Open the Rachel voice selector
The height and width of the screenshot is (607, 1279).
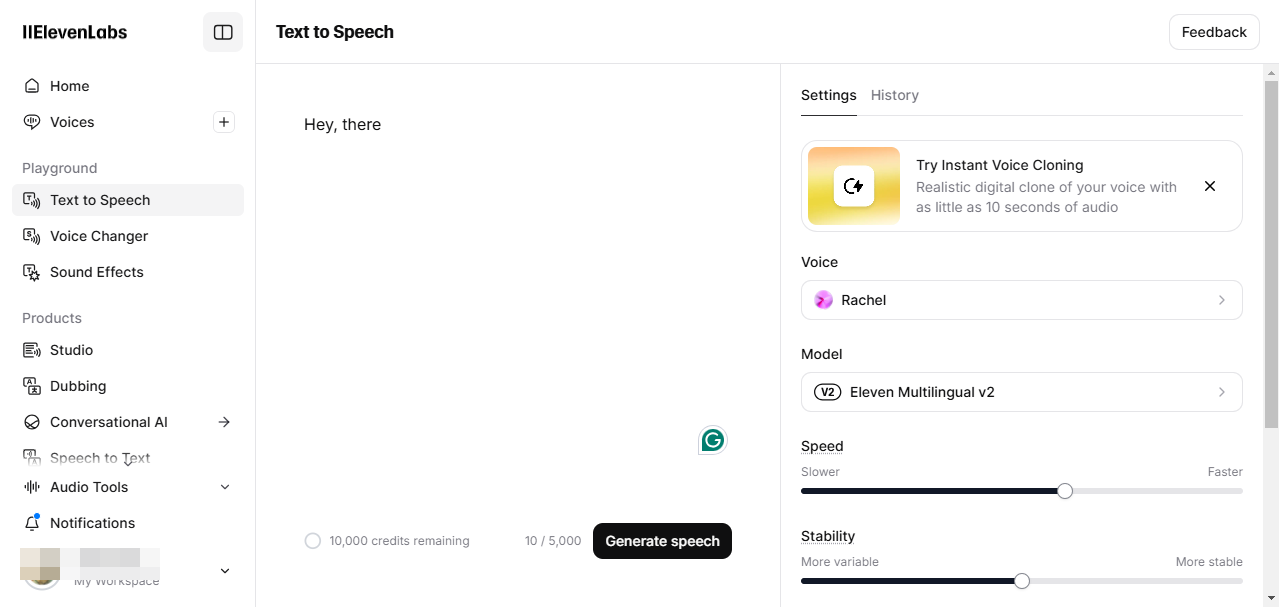point(1021,300)
